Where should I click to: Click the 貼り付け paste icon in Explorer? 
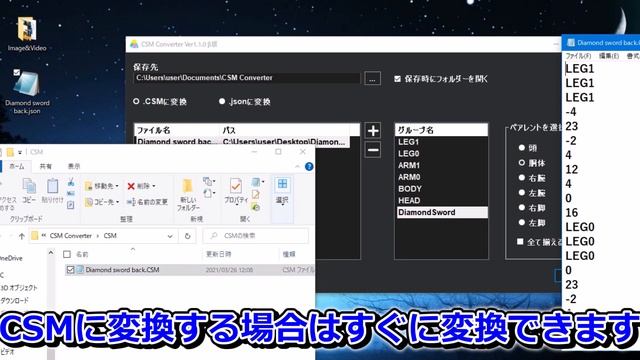point(52,191)
